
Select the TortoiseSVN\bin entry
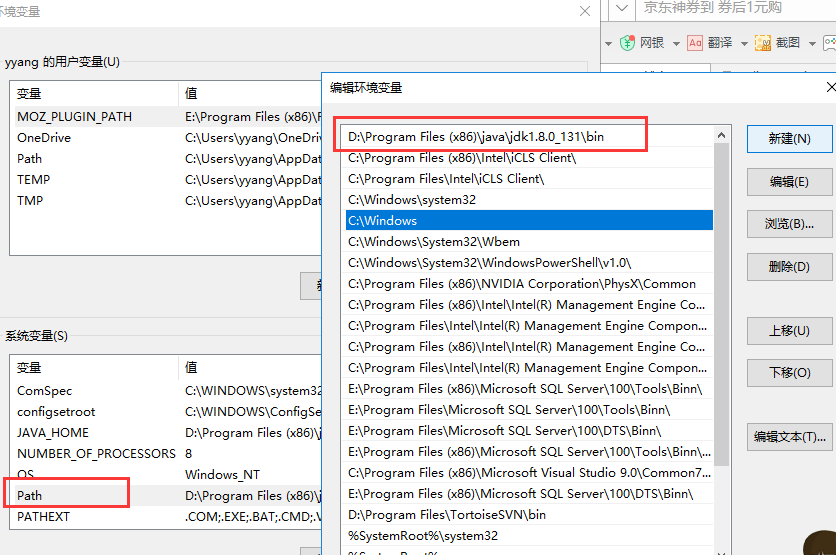529,514
